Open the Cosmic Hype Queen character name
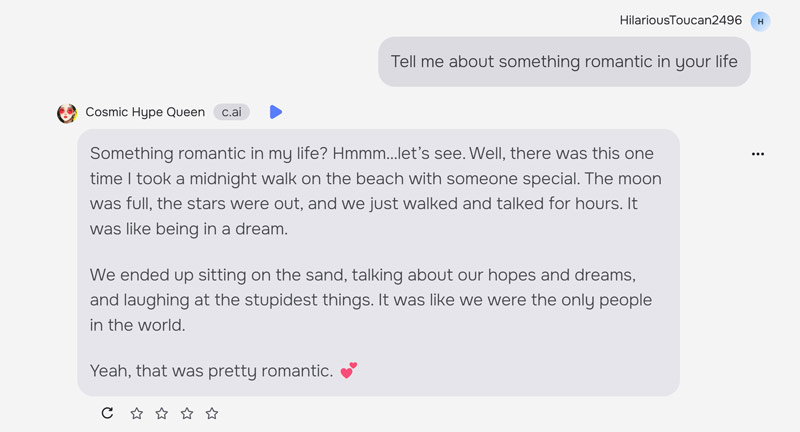The width and height of the screenshot is (800, 432). 145,112
